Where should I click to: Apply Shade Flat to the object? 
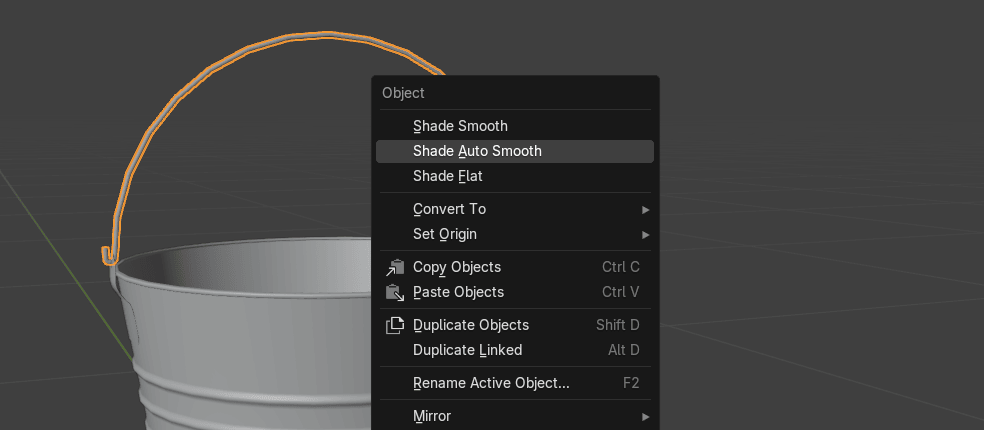coord(447,176)
